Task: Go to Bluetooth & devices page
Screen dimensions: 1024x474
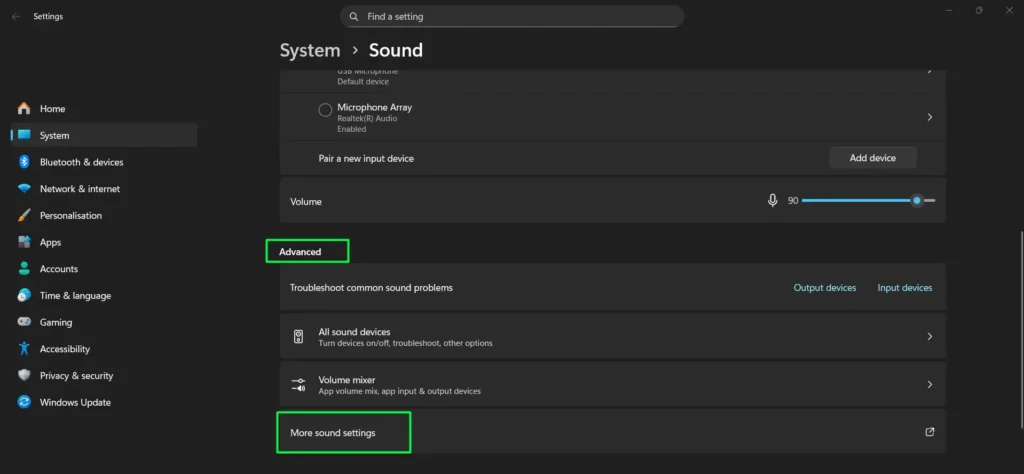Action: [104, 162]
